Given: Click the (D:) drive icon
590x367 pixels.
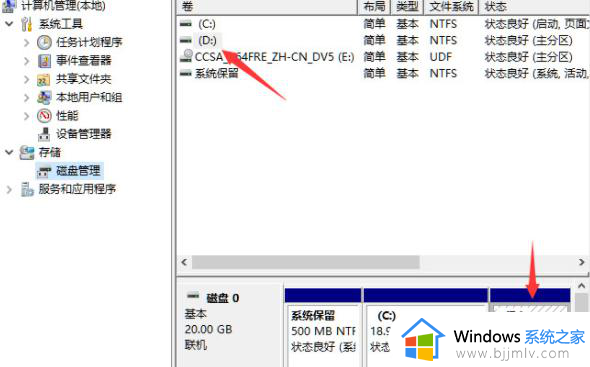Looking at the screenshot, I should point(186,40).
